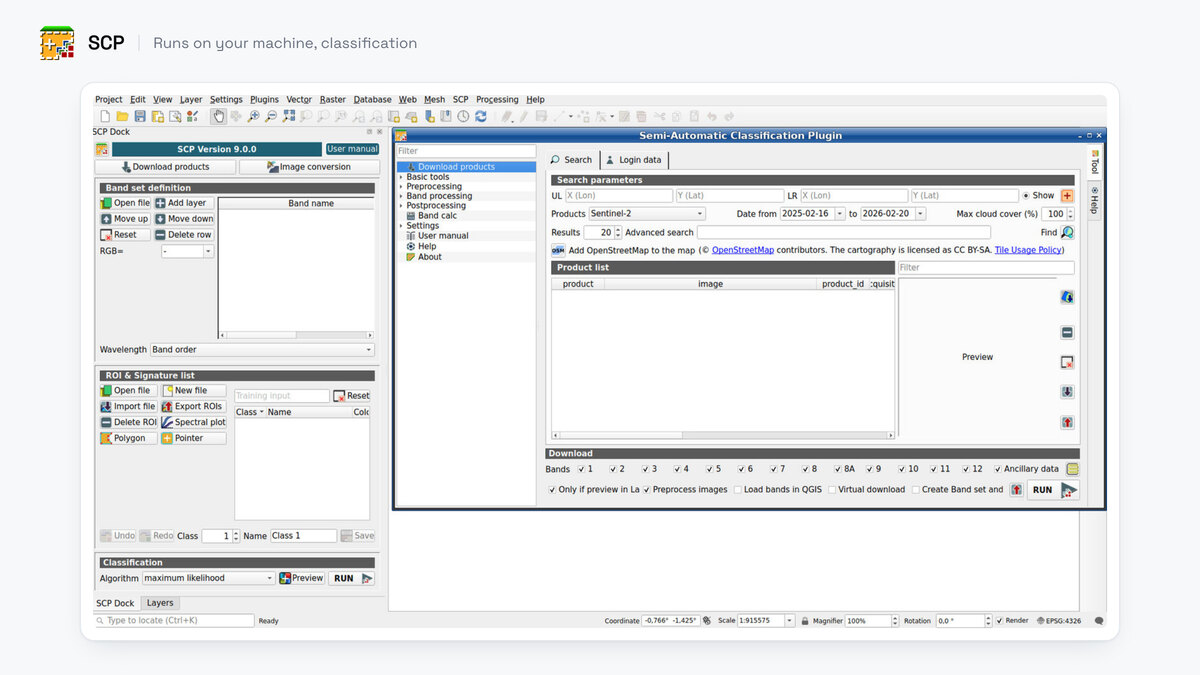Click the import table down-arrow icon
Viewport: 1200px width, 675px height.
click(1067, 392)
